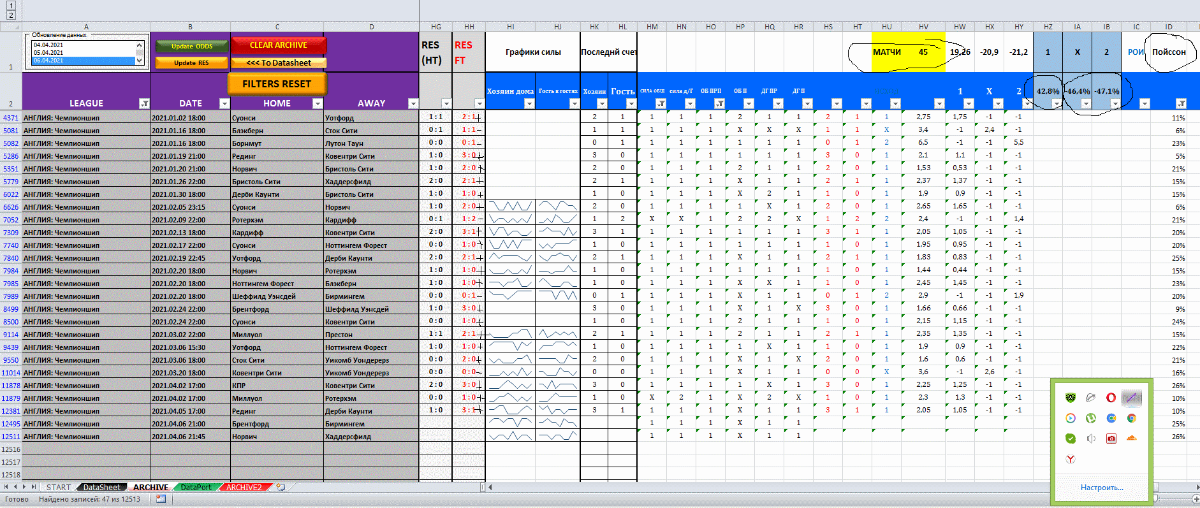Click the Настроить... link in tray popup
The height and width of the screenshot is (508, 1200).
[x=1101, y=488]
